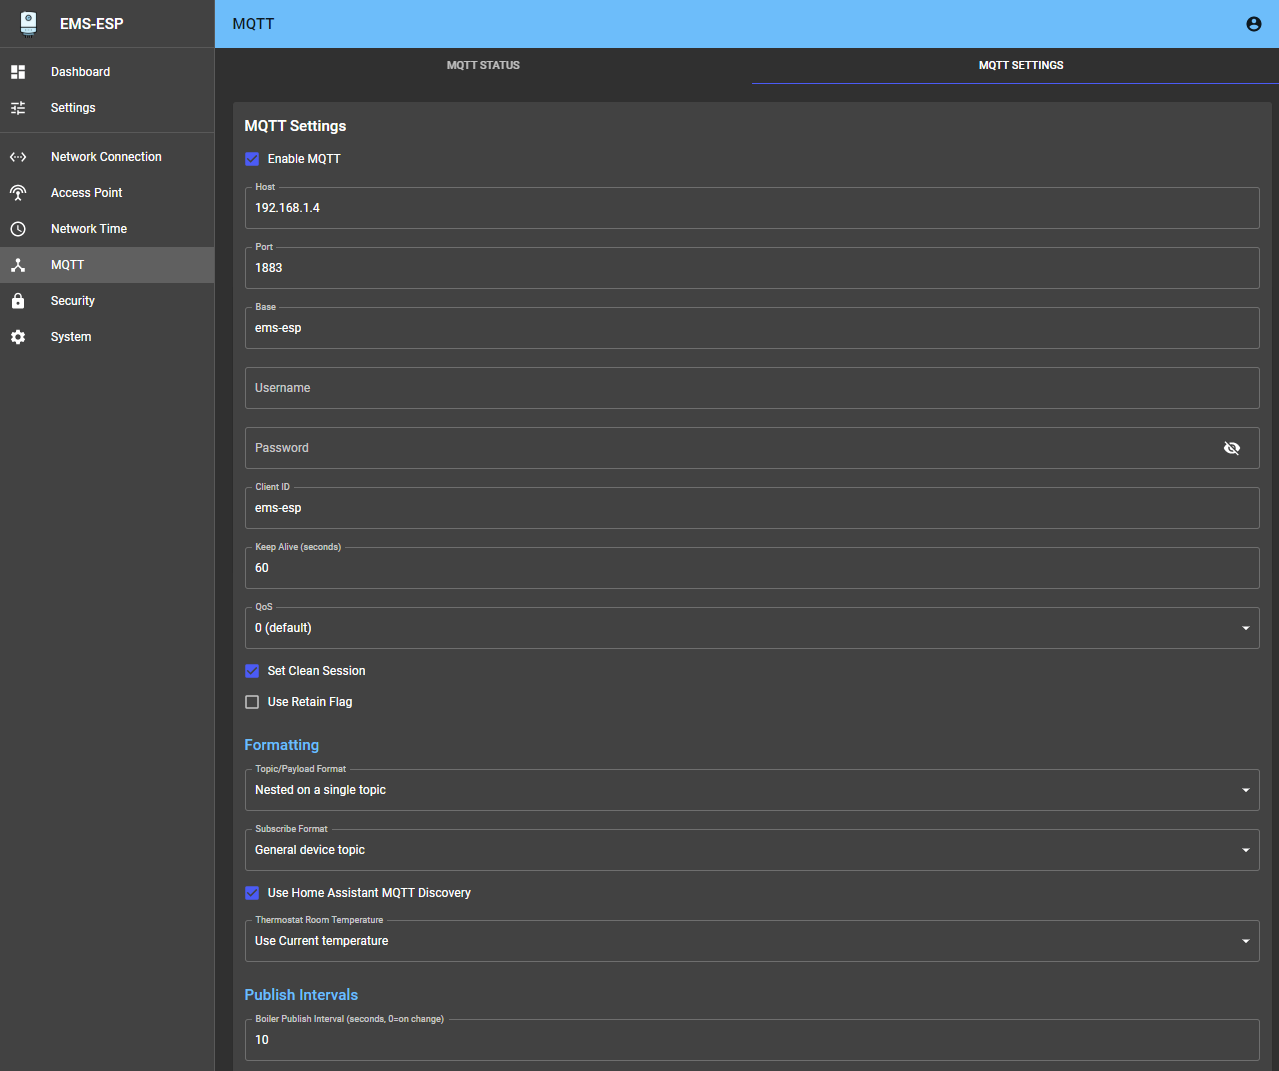This screenshot has height=1071, width=1279.
Task: Disable the Set Clean Session checkbox
Action: coord(252,671)
